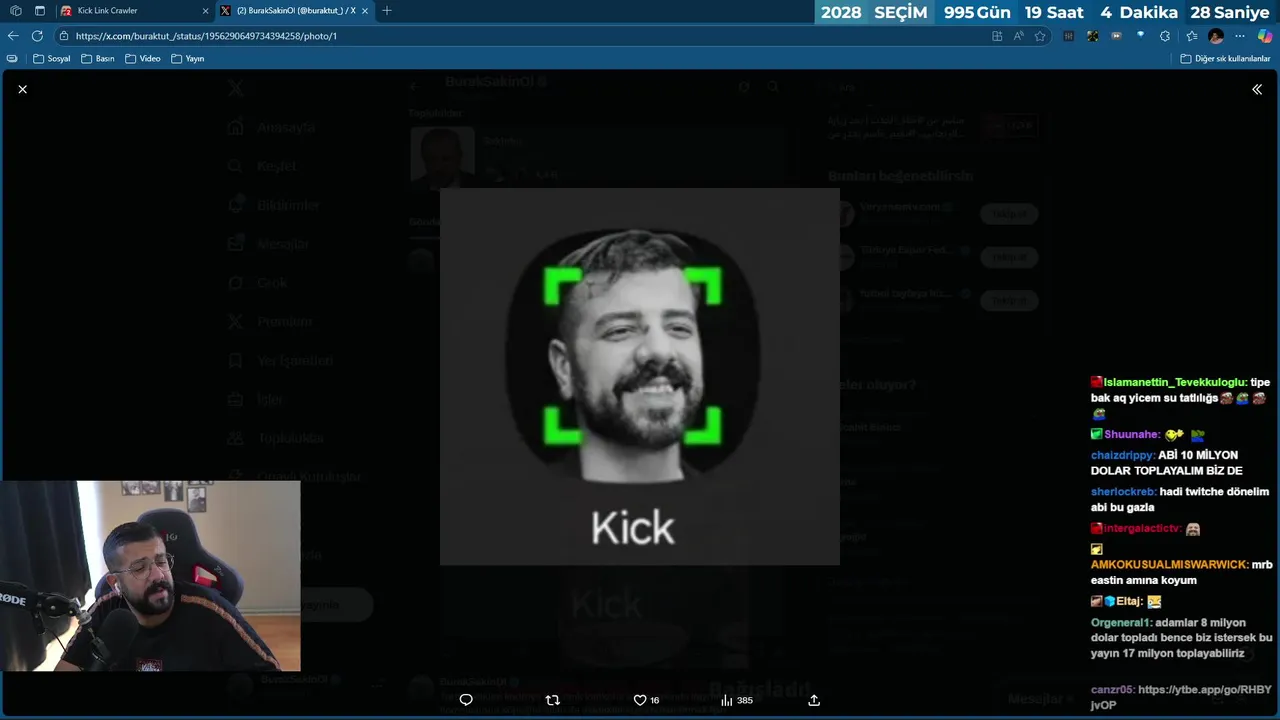This screenshot has width=1280, height=720.
Task: Click the Eltaj chat username
Action: [1129, 601]
